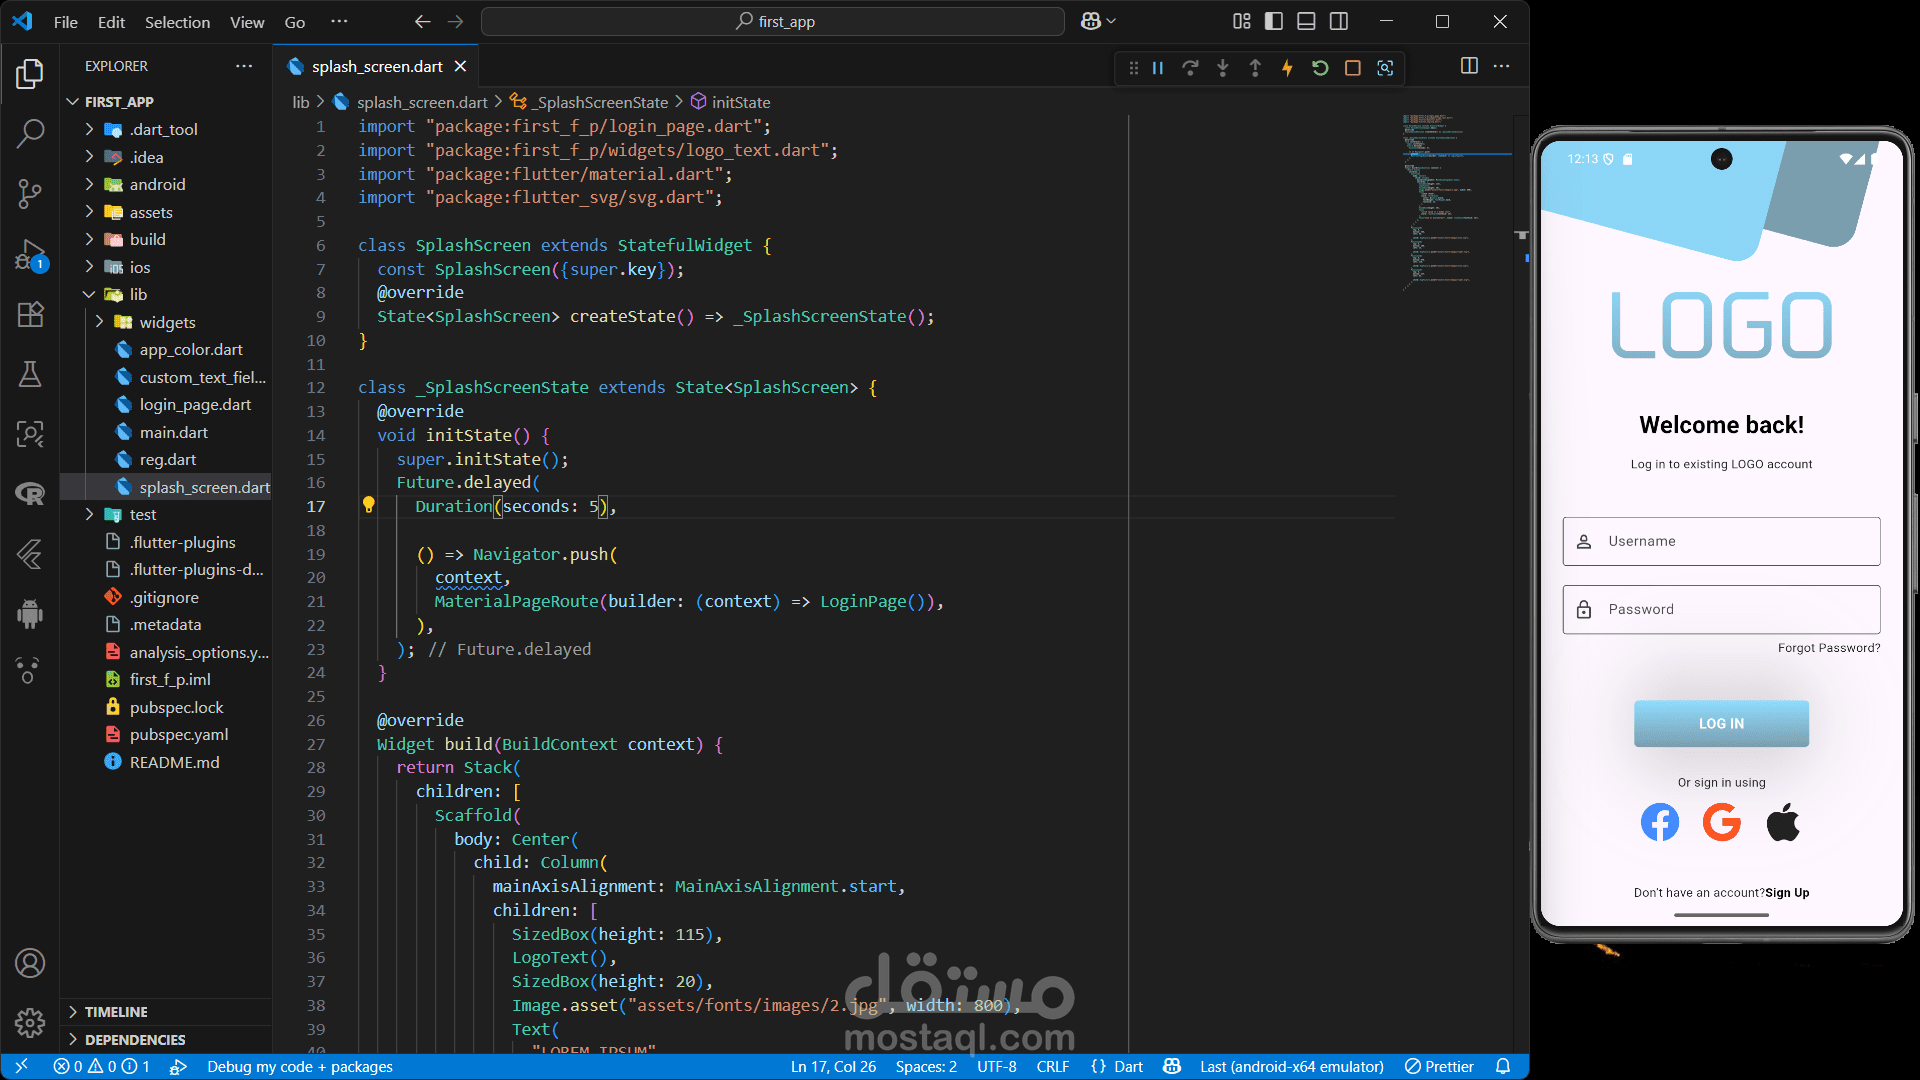Open the File menu
Screen dimensions: 1920x1080
pos(65,21)
